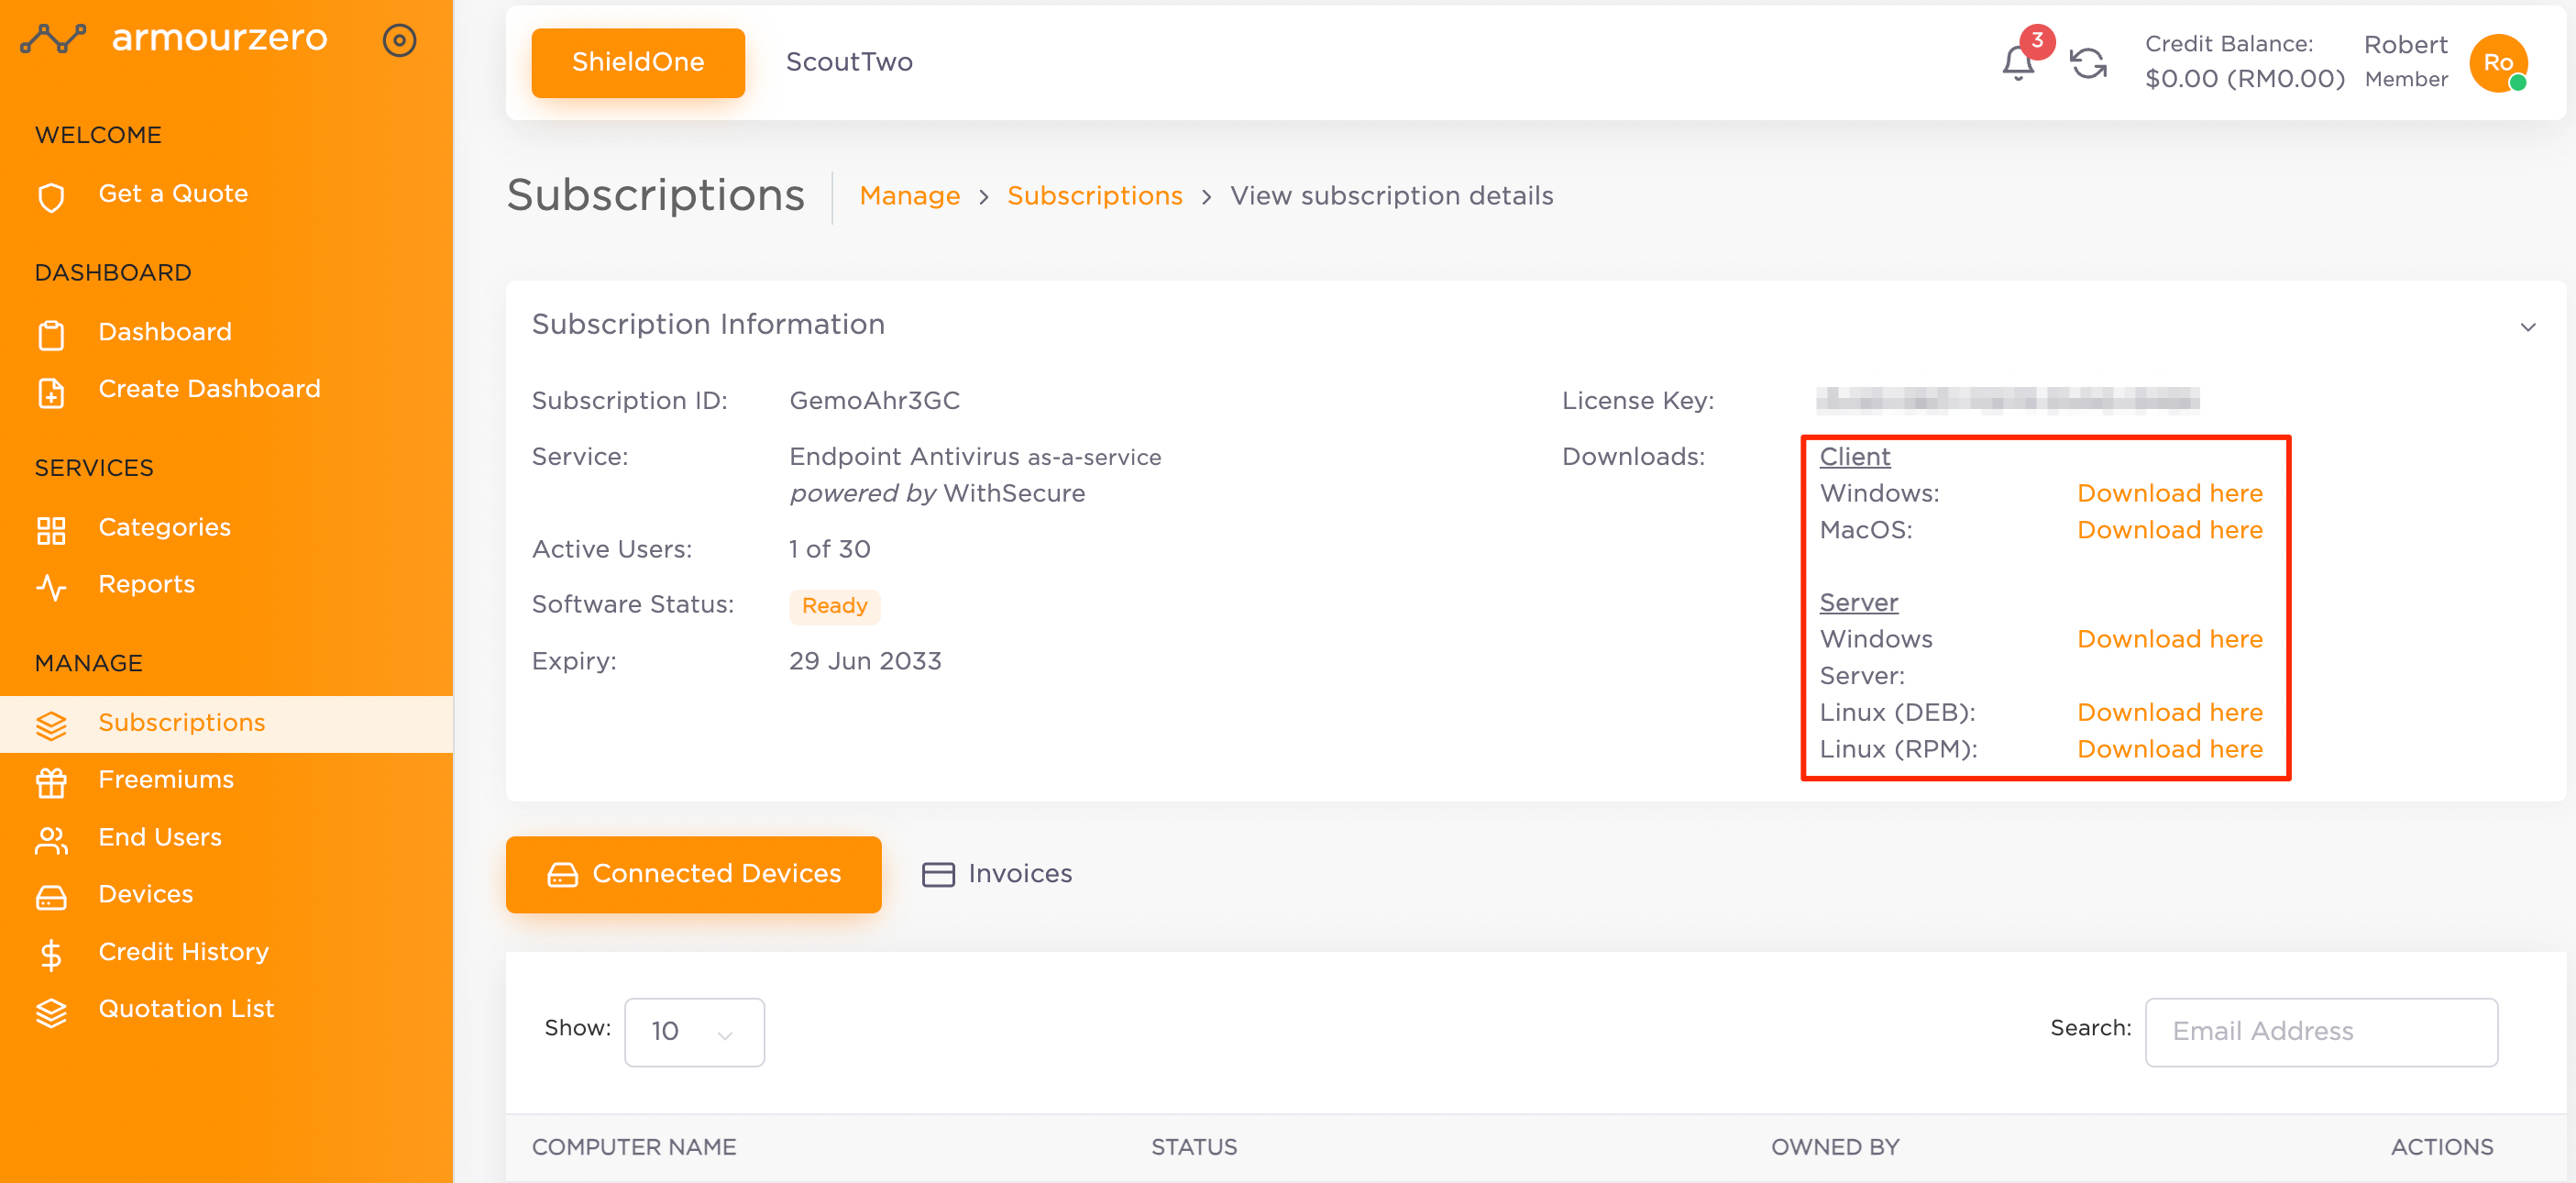2576x1183 pixels.
Task: Click the blurred License Key value
Action: coord(2007,400)
